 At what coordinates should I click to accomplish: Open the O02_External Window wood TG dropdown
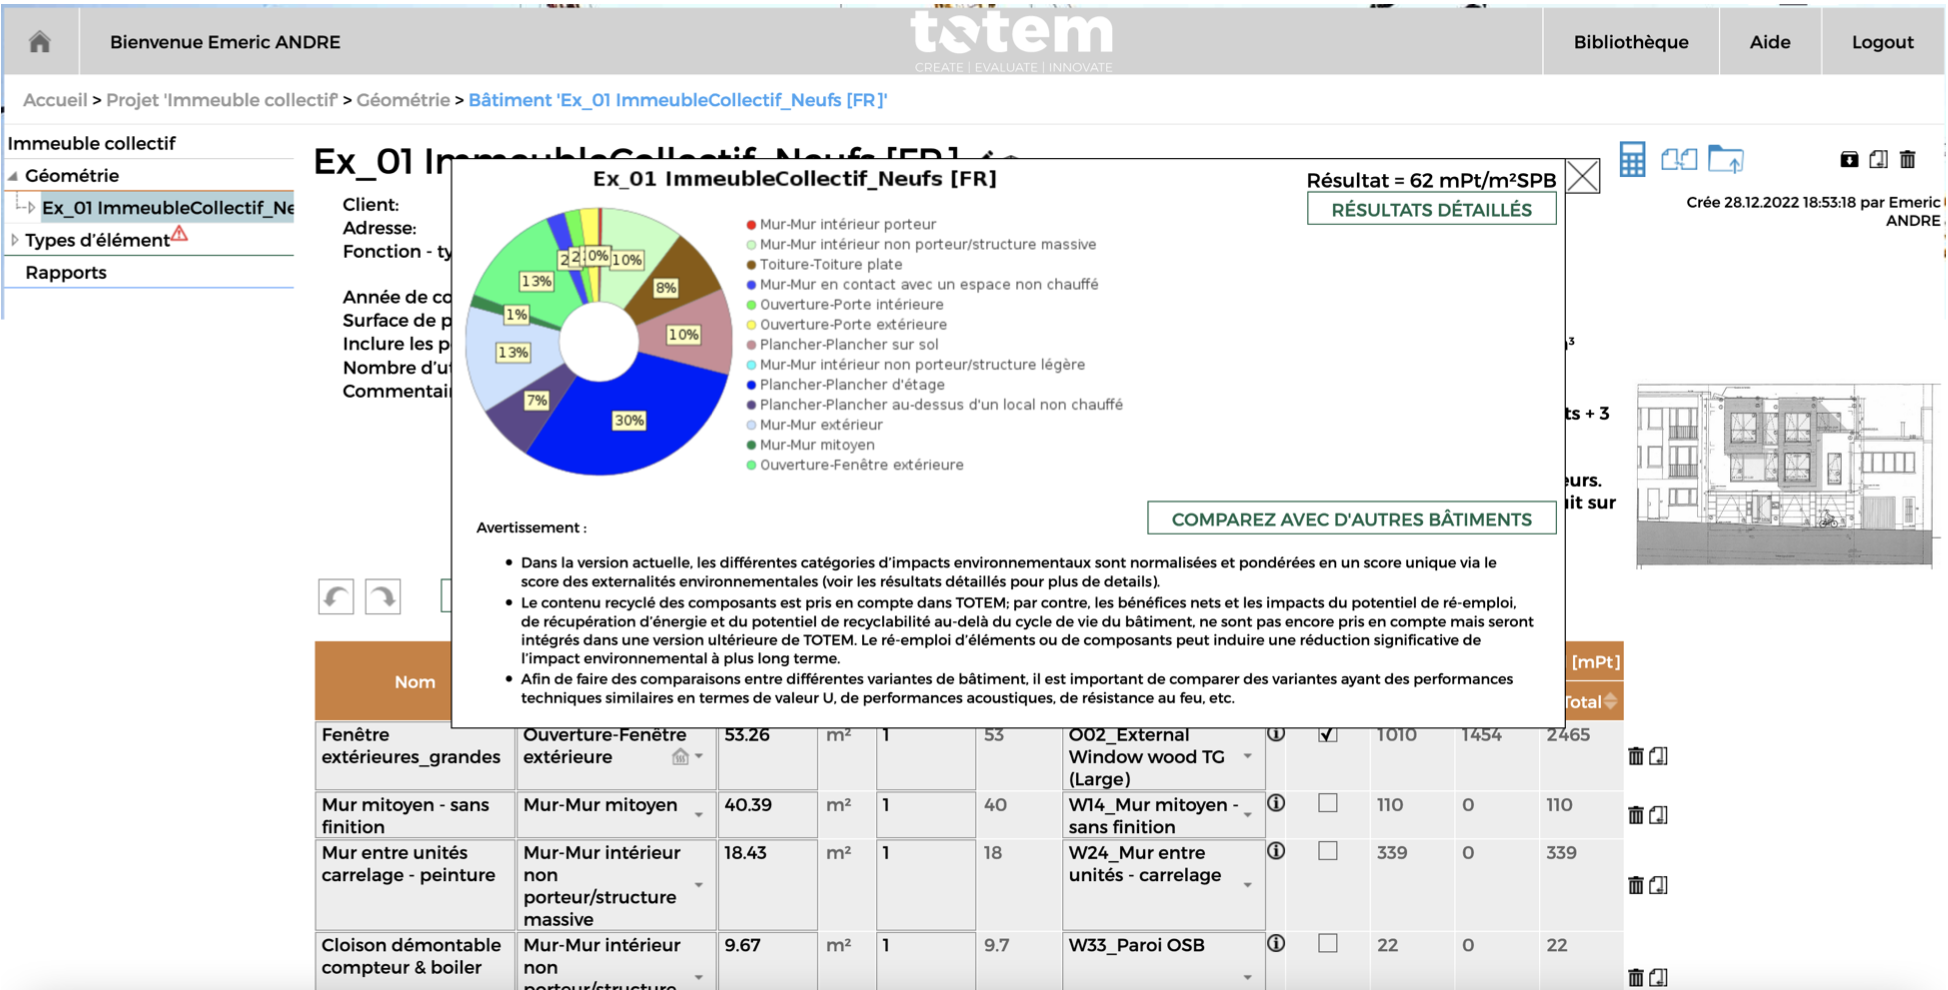coord(1248,757)
